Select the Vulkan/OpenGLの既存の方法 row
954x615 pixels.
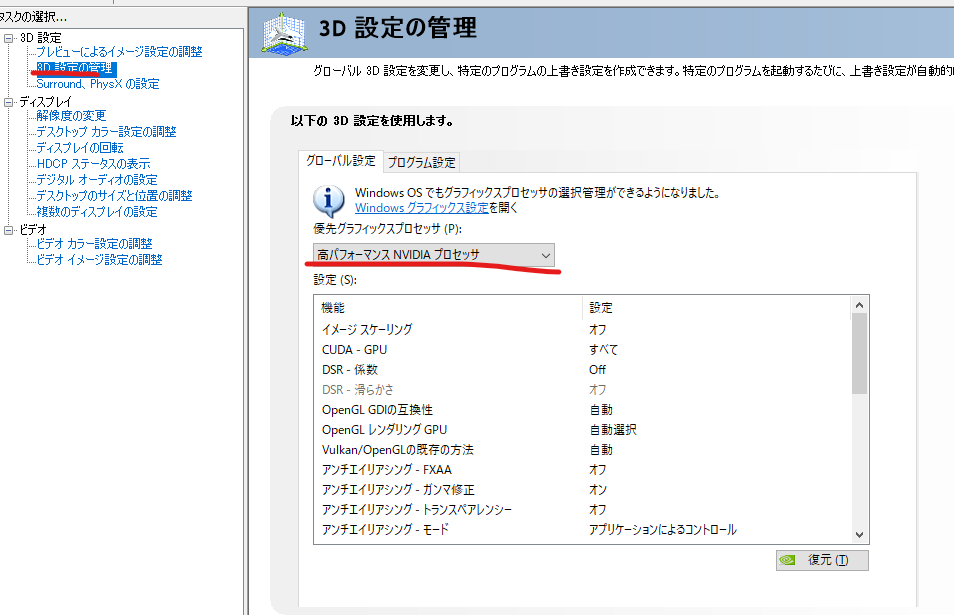coord(582,450)
